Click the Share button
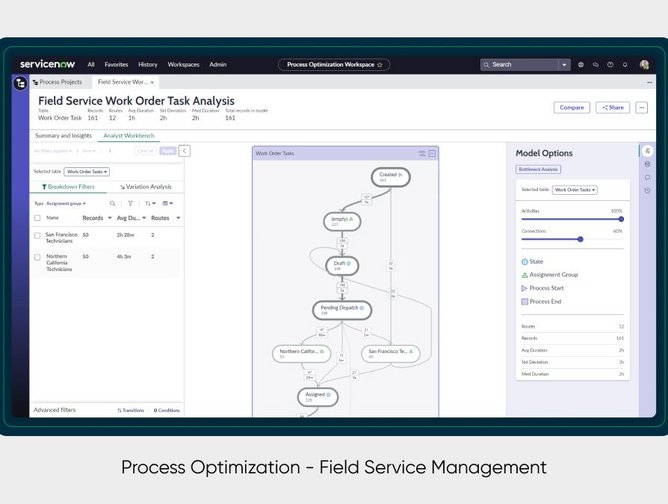 click(613, 108)
